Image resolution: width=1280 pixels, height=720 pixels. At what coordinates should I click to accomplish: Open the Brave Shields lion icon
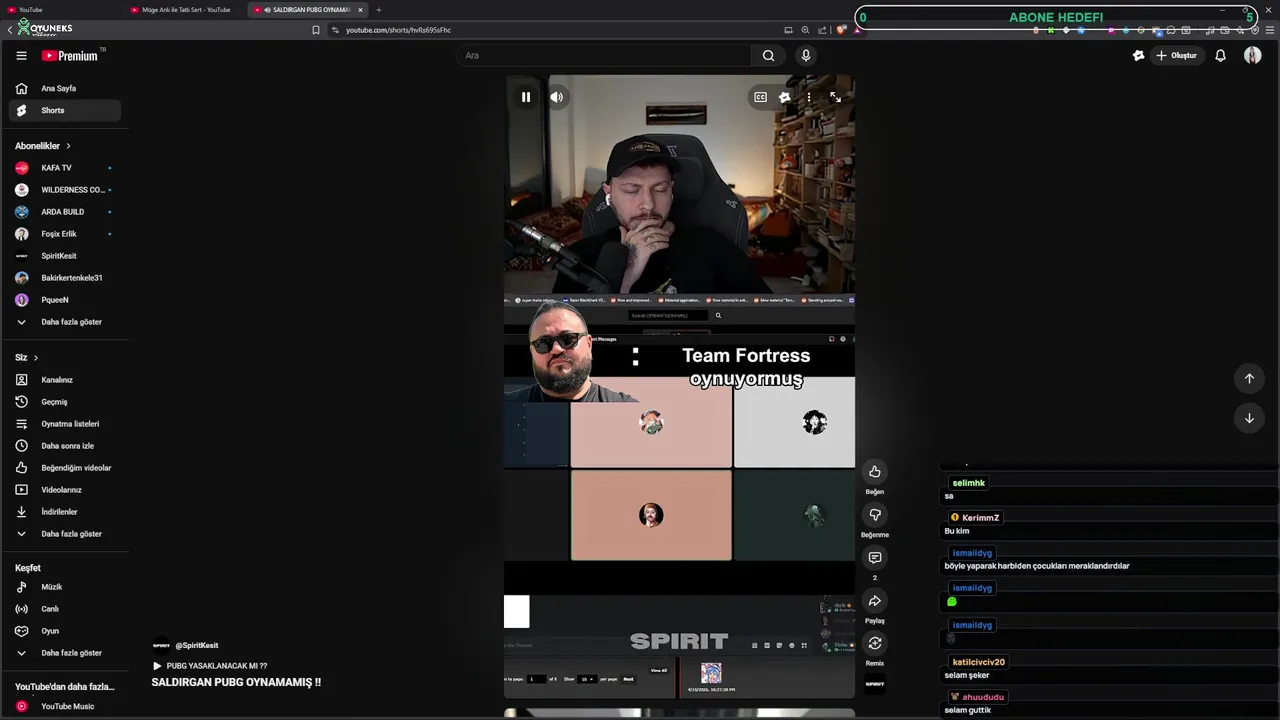(x=841, y=30)
